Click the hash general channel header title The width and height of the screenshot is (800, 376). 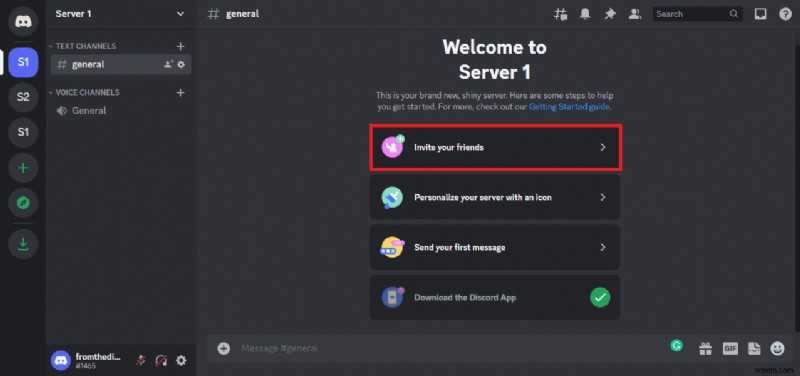(233, 14)
